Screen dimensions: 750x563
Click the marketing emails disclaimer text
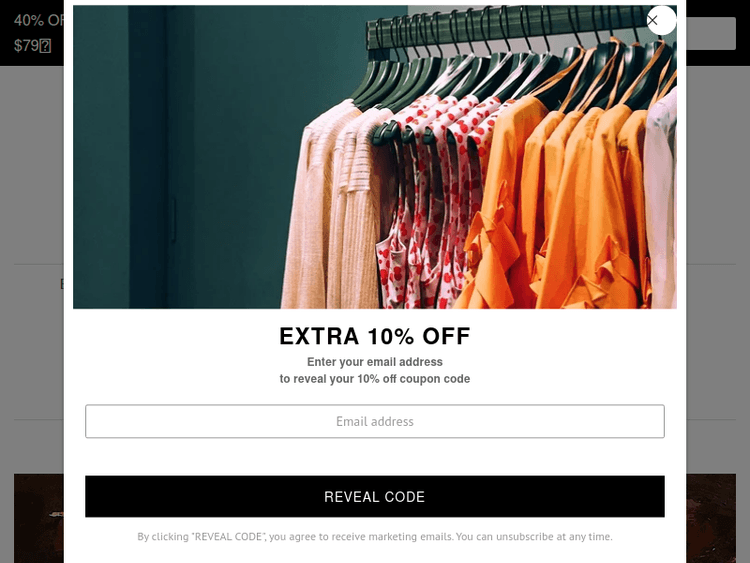click(375, 537)
